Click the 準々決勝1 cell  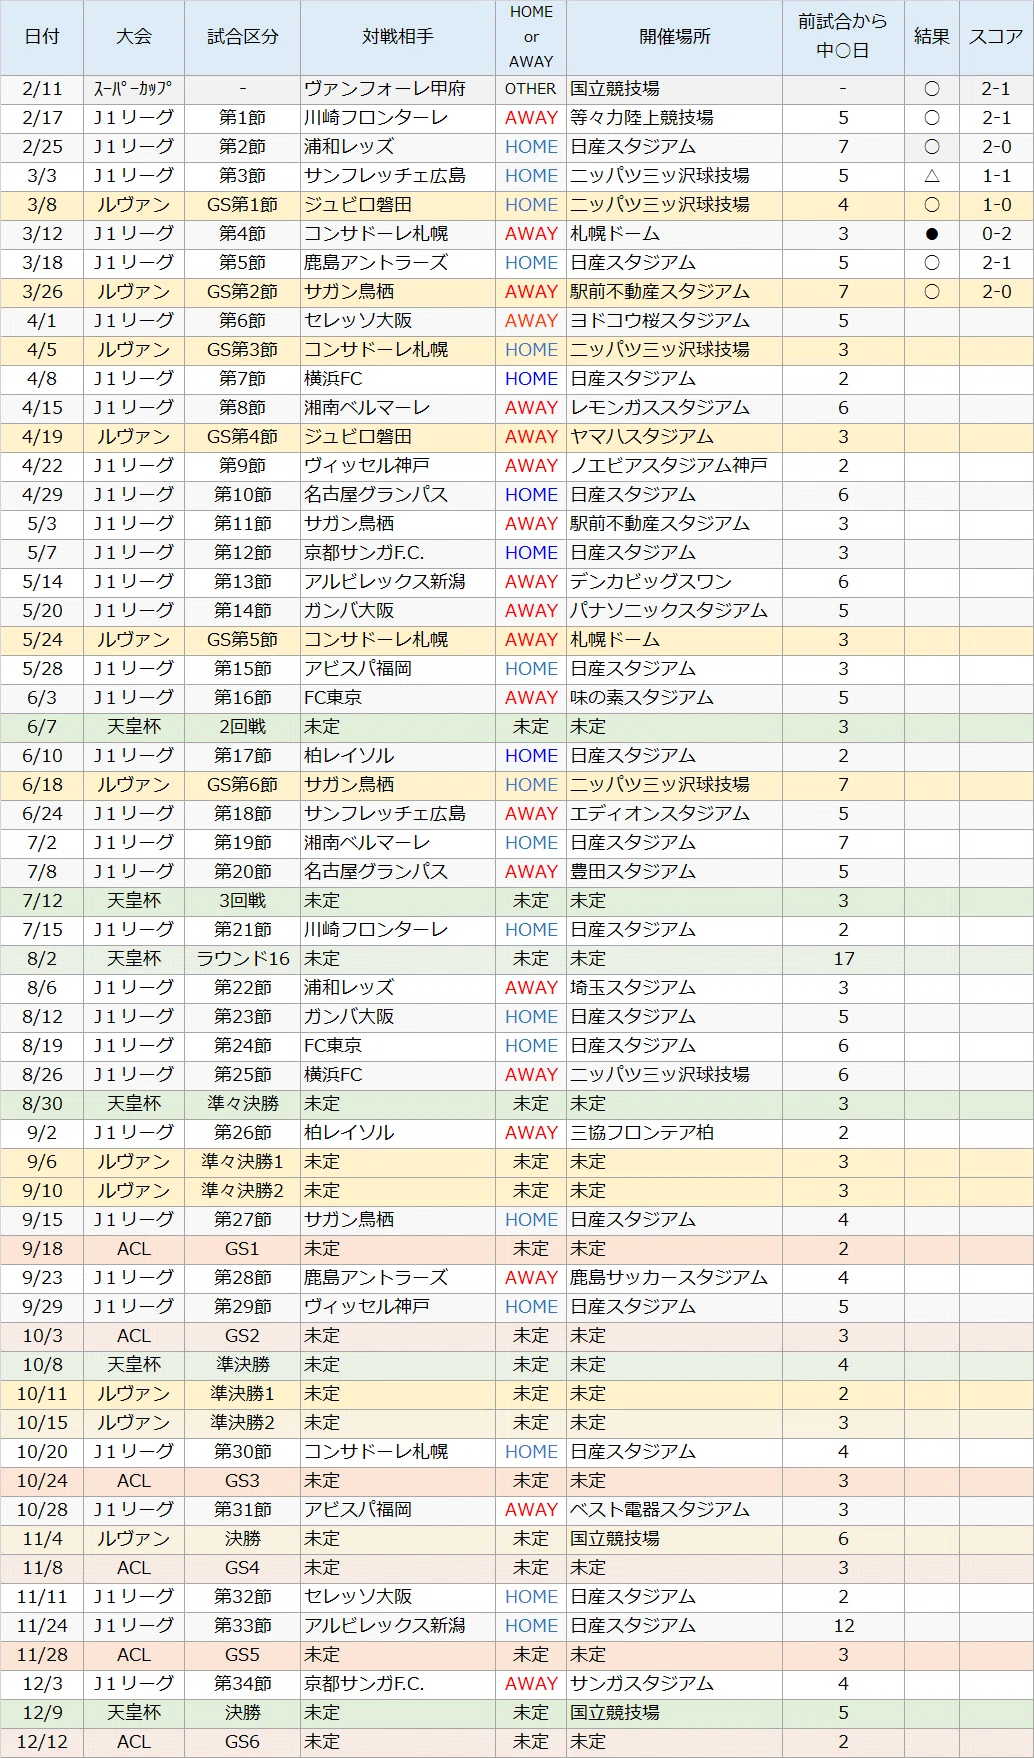click(242, 1162)
